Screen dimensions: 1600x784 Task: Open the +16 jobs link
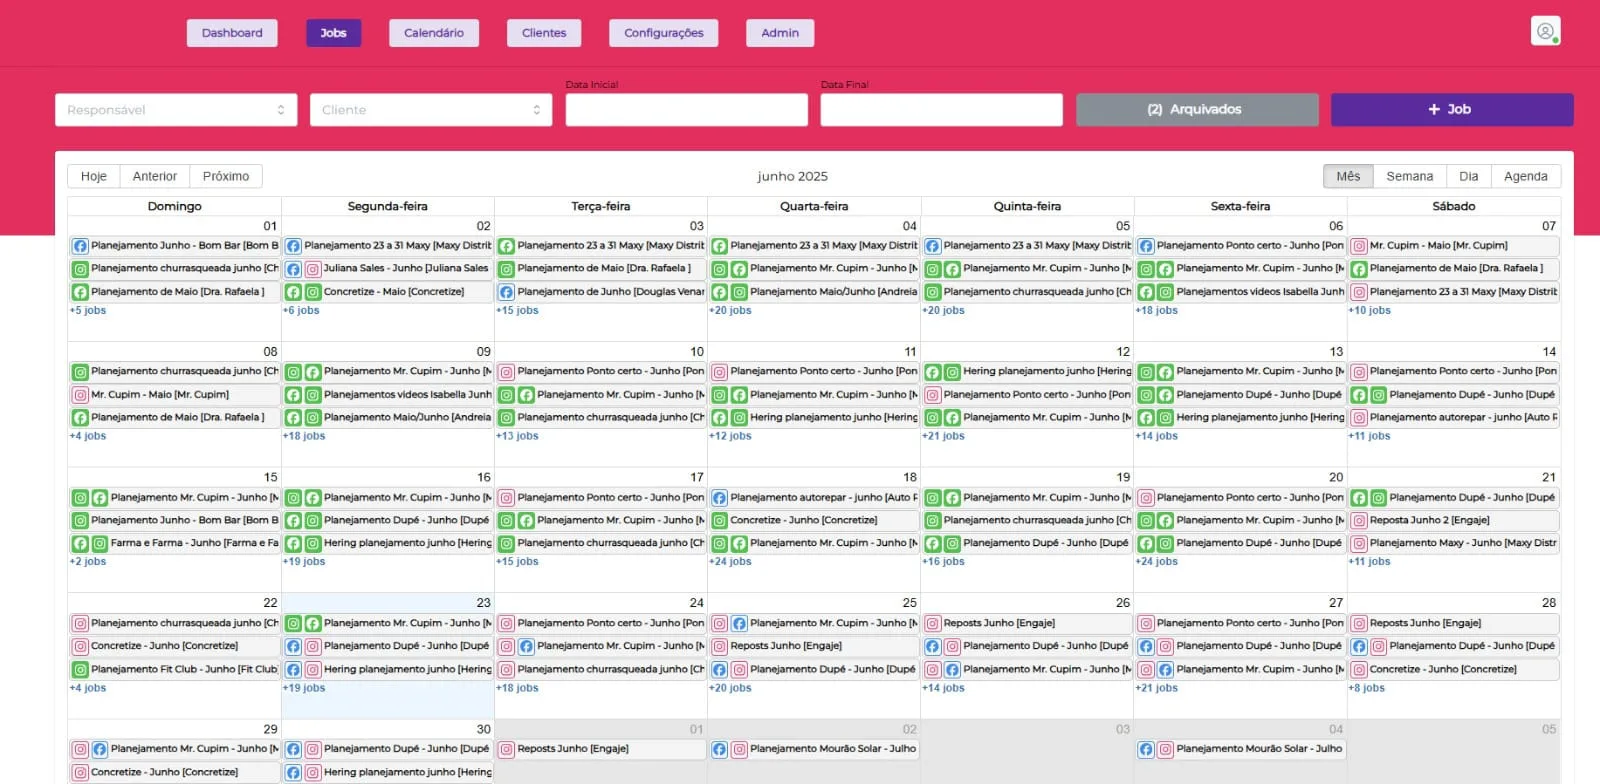click(x=943, y=562)
